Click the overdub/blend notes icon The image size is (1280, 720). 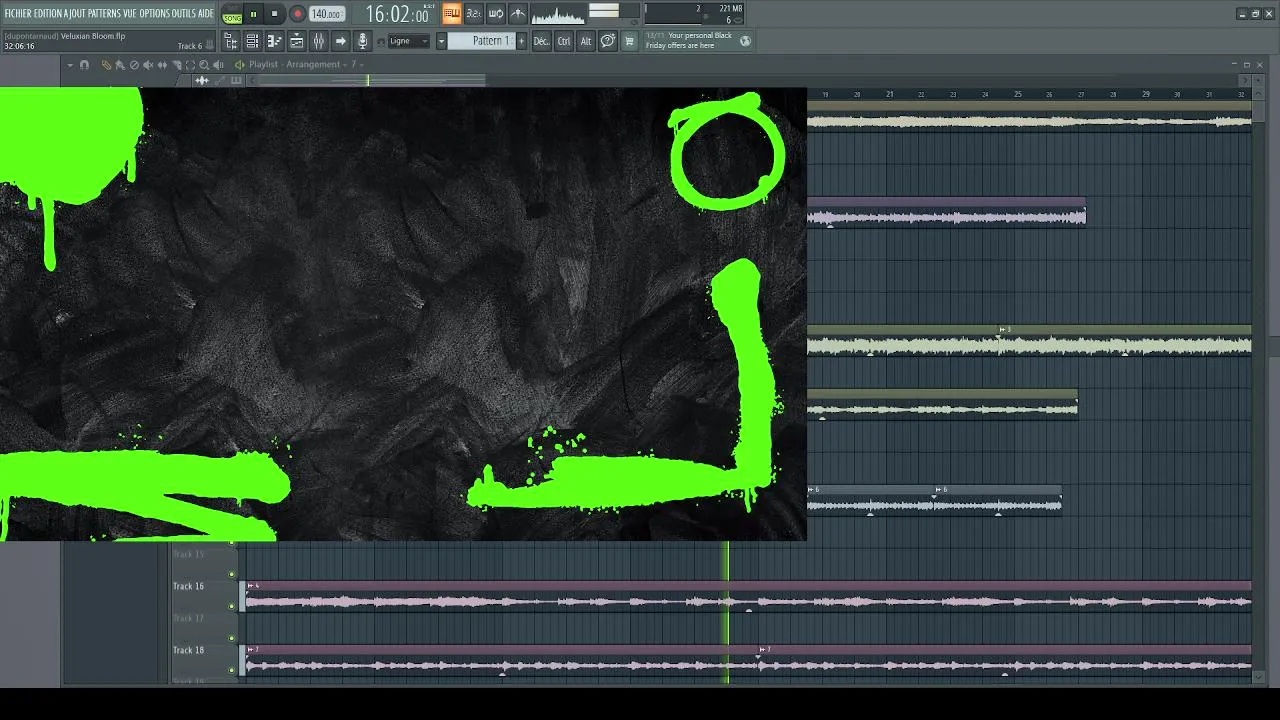pos(518,14)
